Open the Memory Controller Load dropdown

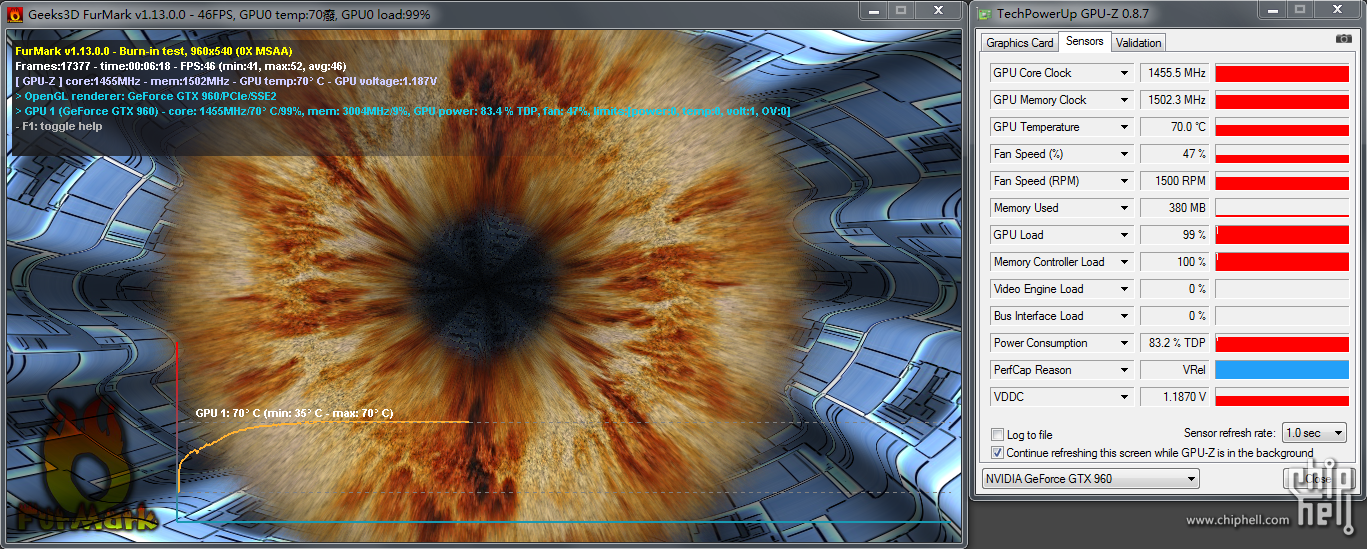1125,262
